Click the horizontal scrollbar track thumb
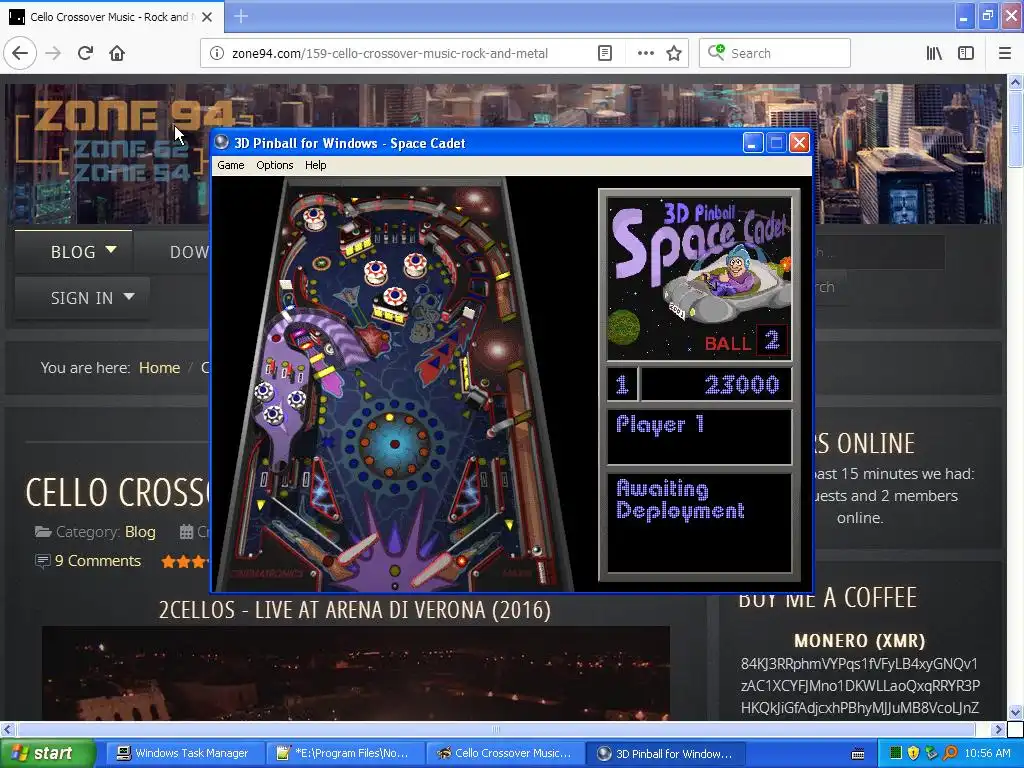Viewport: 1024px width, 768px height. 496,729
